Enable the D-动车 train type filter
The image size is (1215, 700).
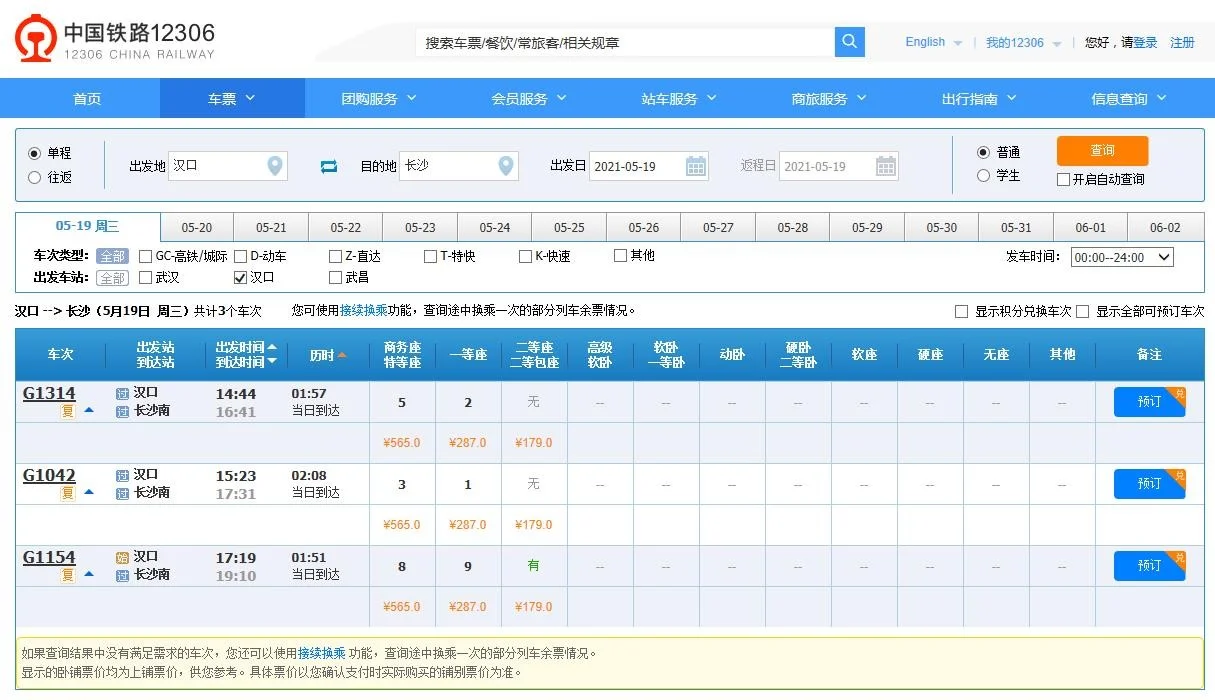coord(241,255)
